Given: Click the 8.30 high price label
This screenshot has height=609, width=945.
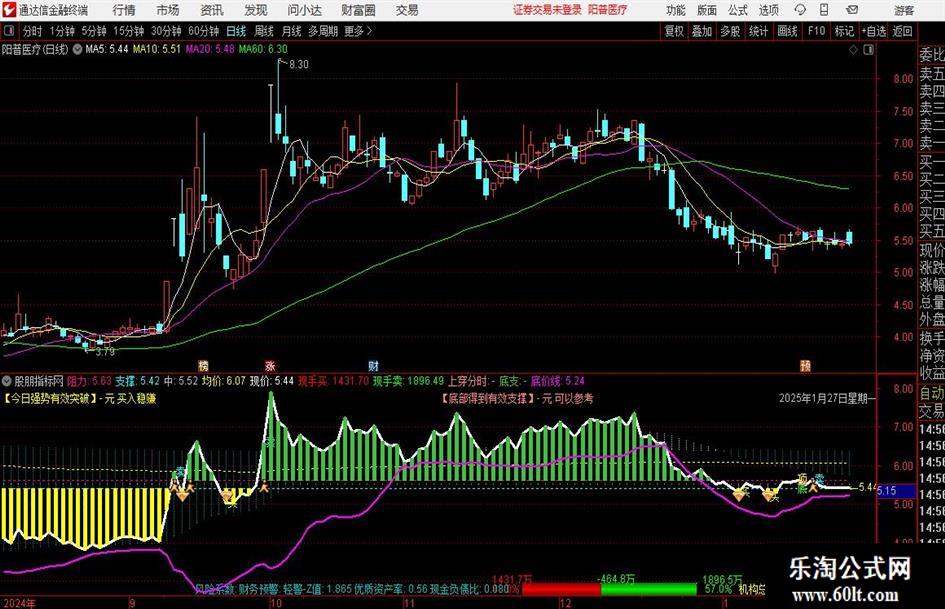Looking at the screenshot, I should coord(299,65).
